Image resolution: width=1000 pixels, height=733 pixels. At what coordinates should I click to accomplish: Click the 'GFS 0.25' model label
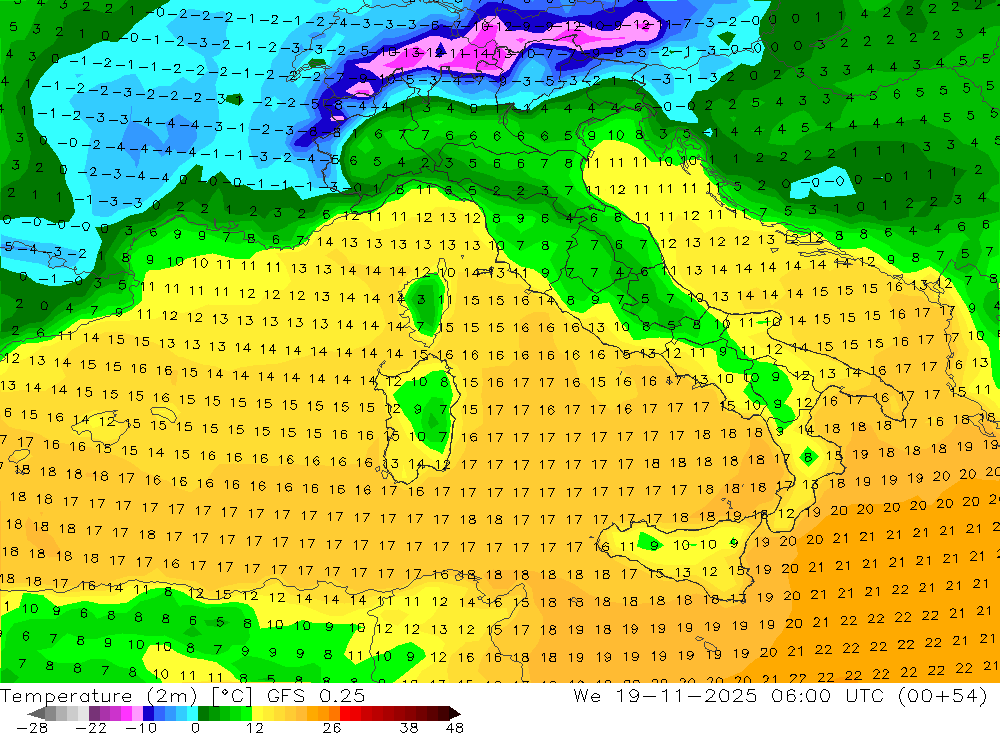click(316, 695)
